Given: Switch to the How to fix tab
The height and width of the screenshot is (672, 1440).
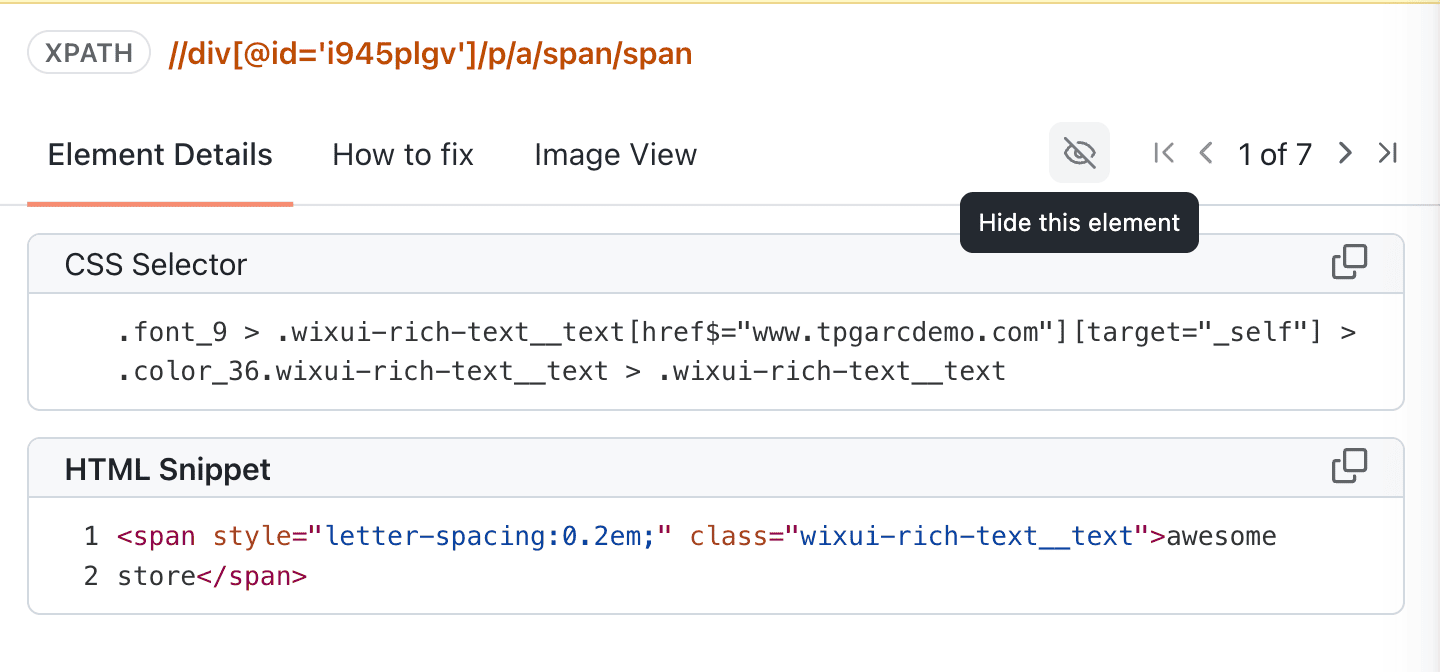Looking at the screenshot, I should 403,154.
